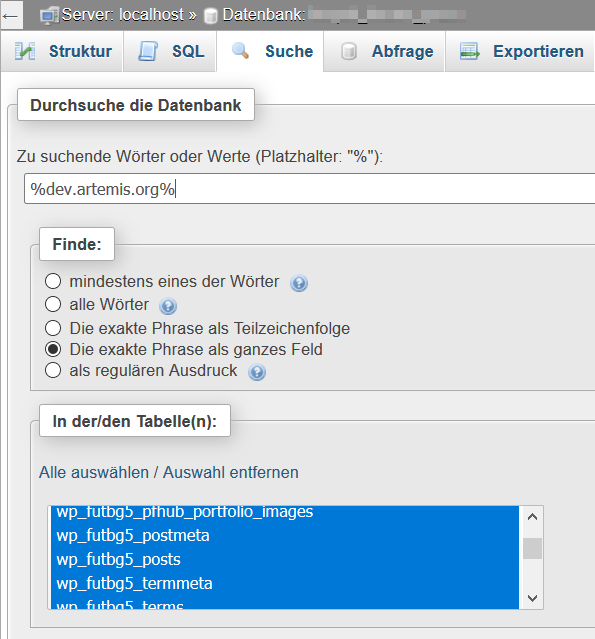This screenshot has width=595, height=639.
Task: Click the Abfrage tab's database icon
Action: pyautogui.click(x=348, y=51)
